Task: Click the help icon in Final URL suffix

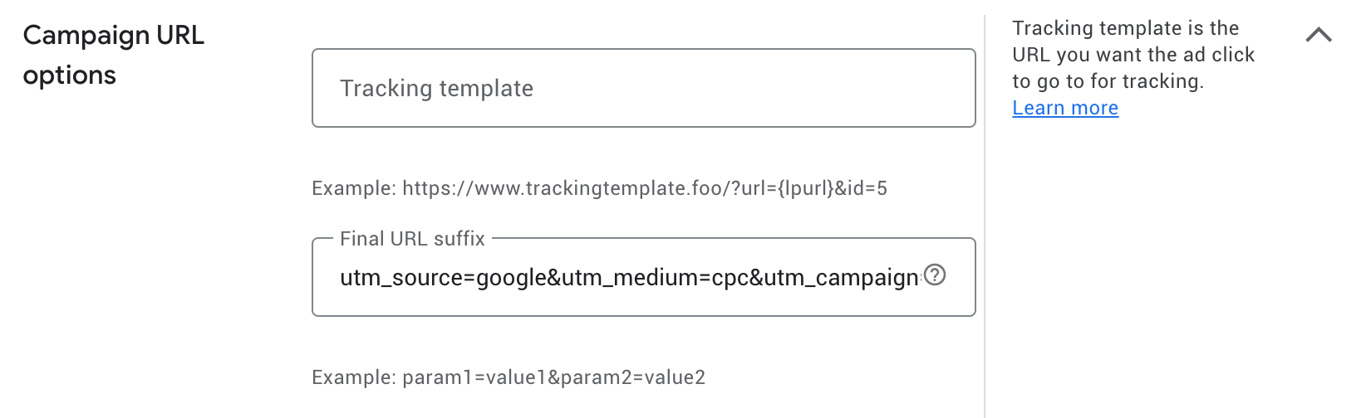Action: 935,275
